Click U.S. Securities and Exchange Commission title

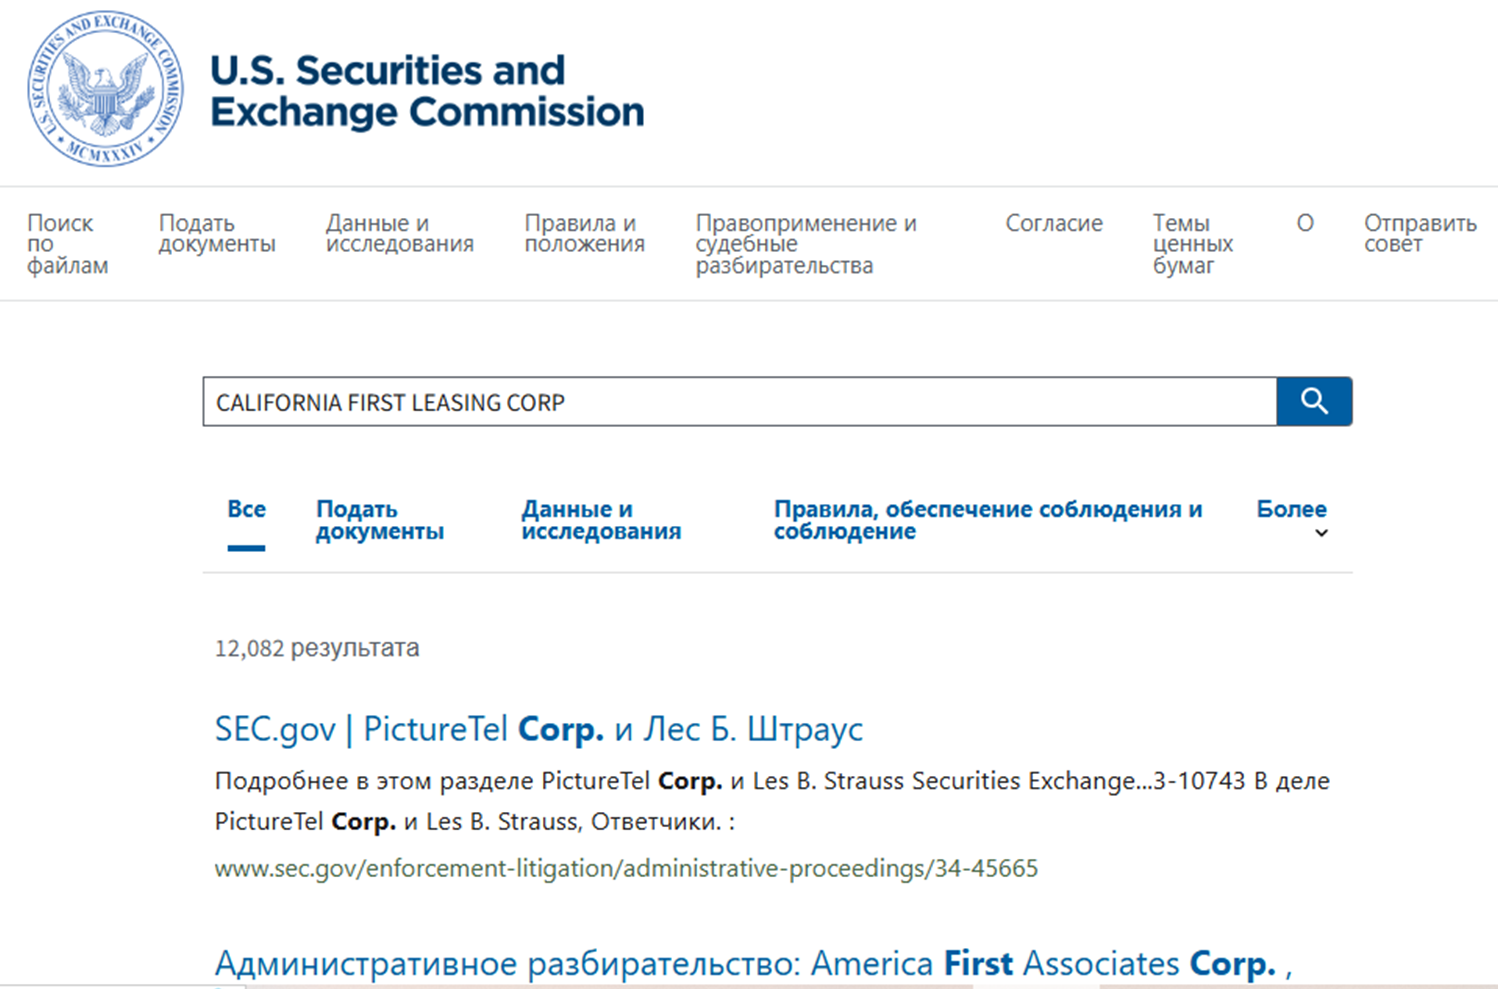coord(427,91)
